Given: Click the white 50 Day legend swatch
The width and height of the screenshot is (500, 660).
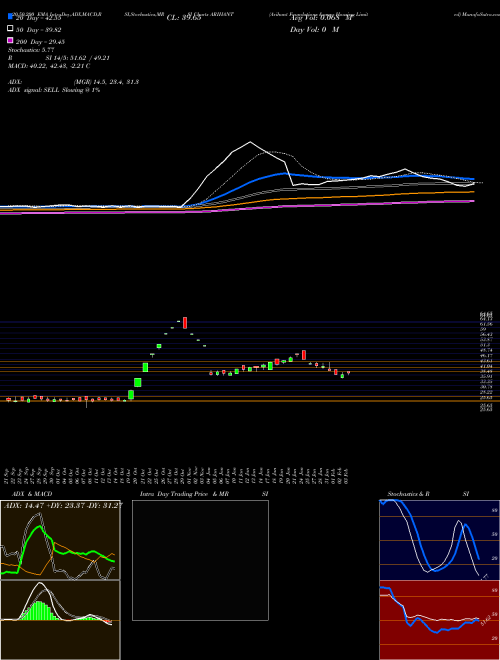Looking at the screenshot, I should (10, 29).
